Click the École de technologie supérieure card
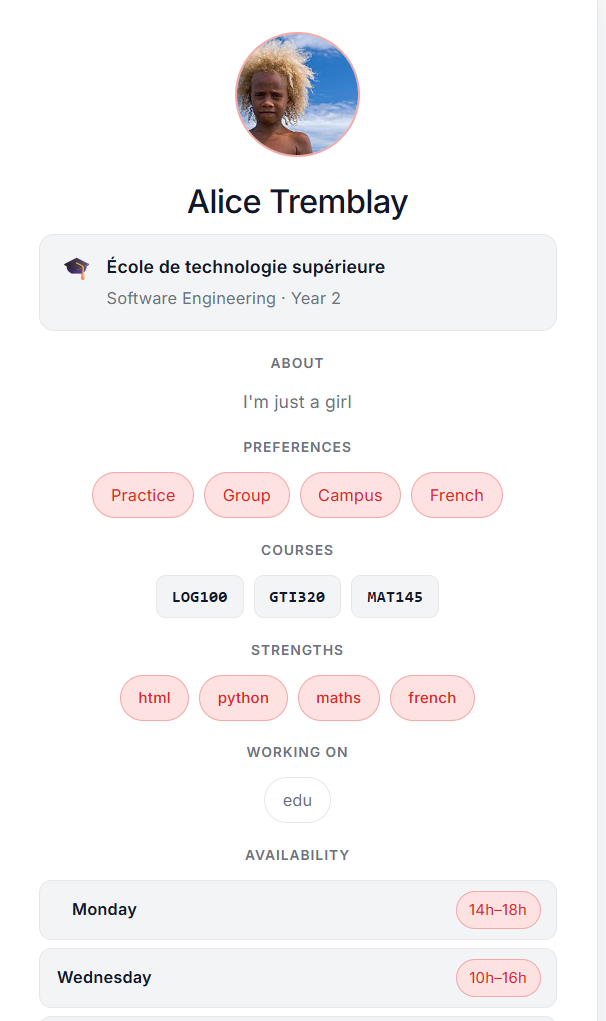Screen dimensions: 606x1021 [297, 282]
